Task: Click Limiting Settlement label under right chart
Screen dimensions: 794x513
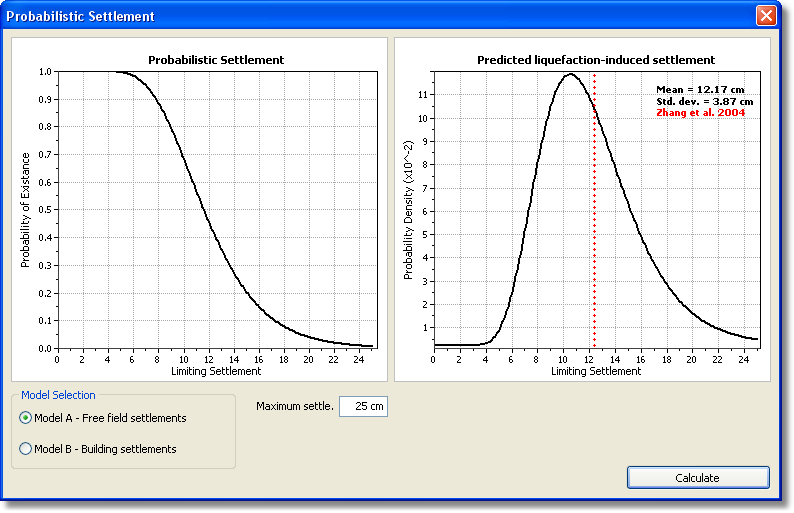Action: (x=595, y=371)
